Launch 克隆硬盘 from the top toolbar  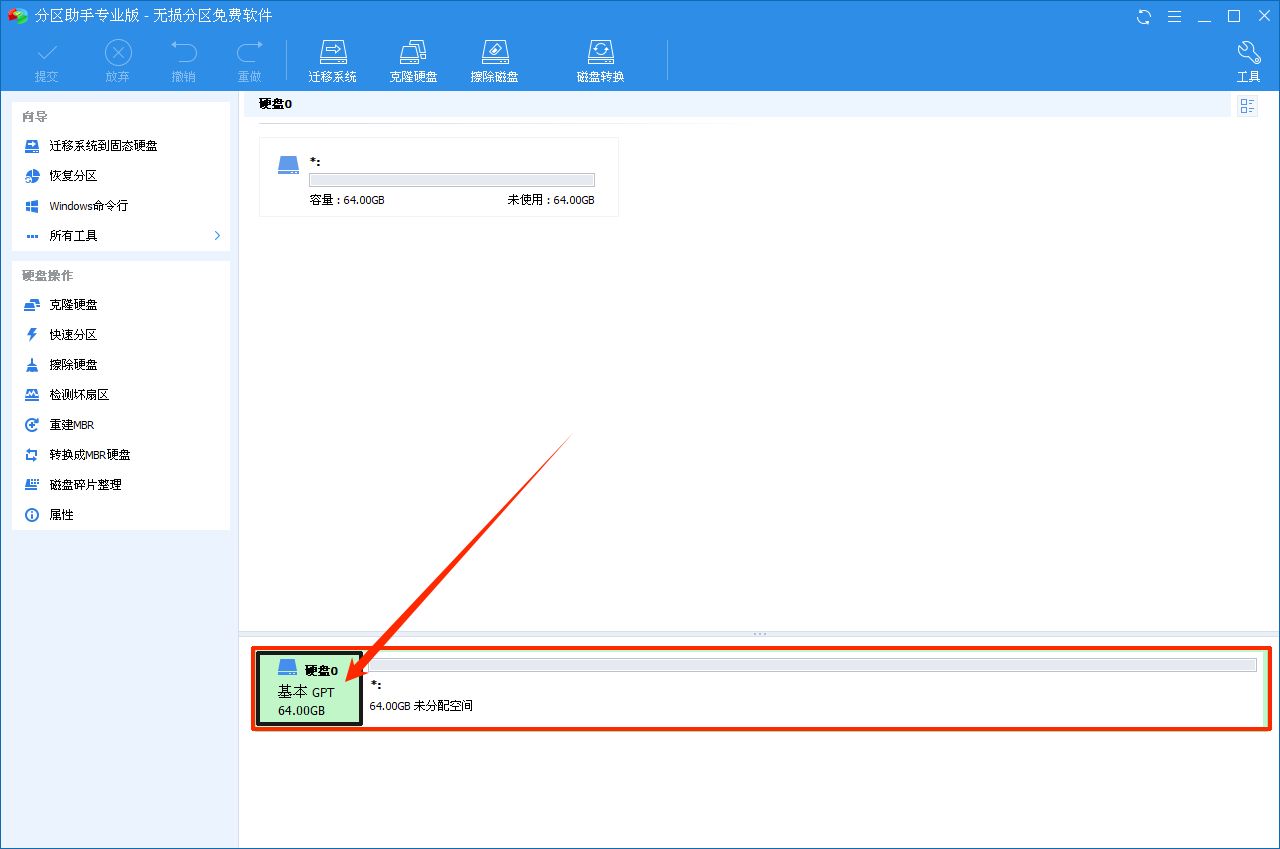pos(413,60)
